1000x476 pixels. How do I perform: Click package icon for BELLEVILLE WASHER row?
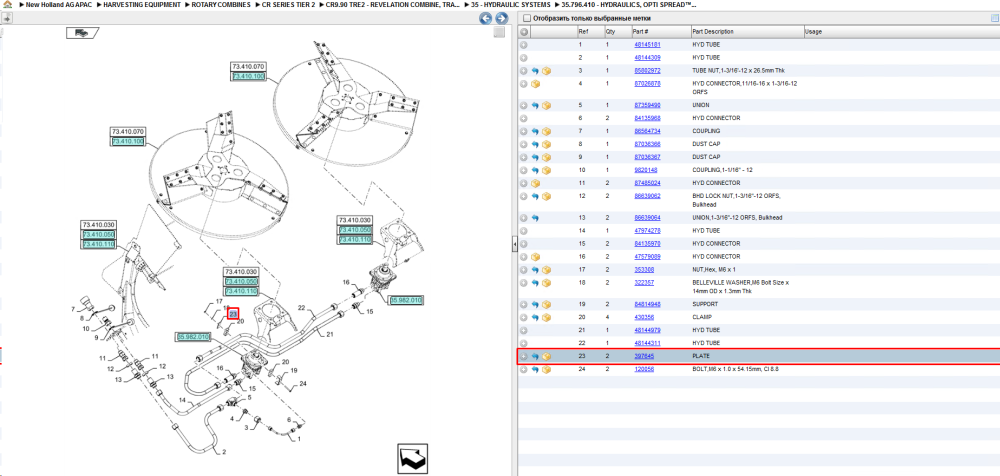click(x=547, y=283)
